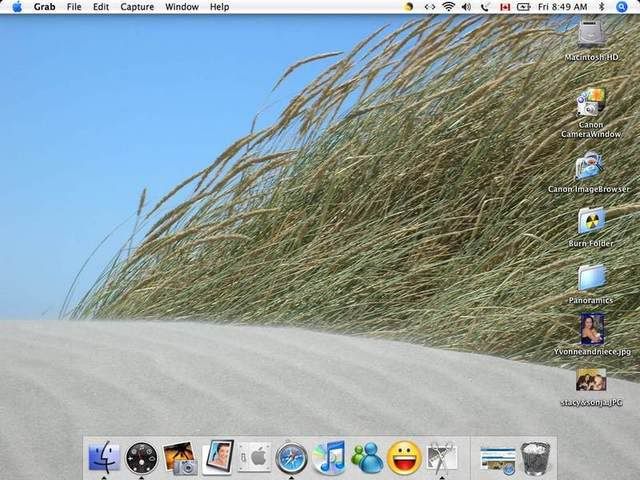
Task: Launch Yahoo Messenger smiley icon
Action: (x=403, y=457)
